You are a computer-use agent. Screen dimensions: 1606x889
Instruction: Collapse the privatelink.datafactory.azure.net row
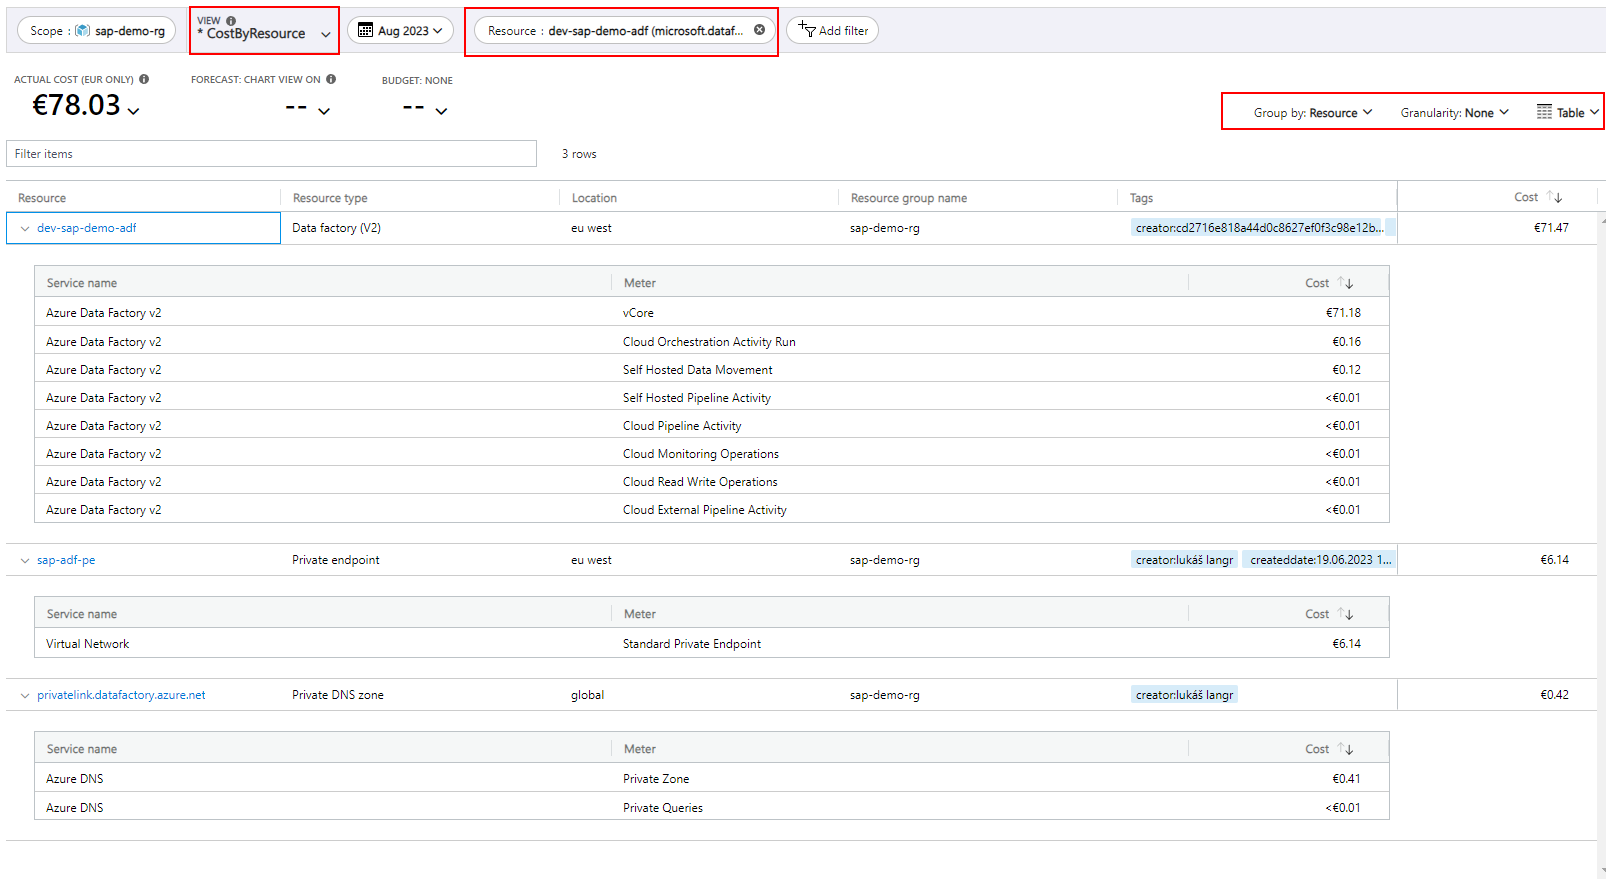pyautogui.click(x=25, y=695)
